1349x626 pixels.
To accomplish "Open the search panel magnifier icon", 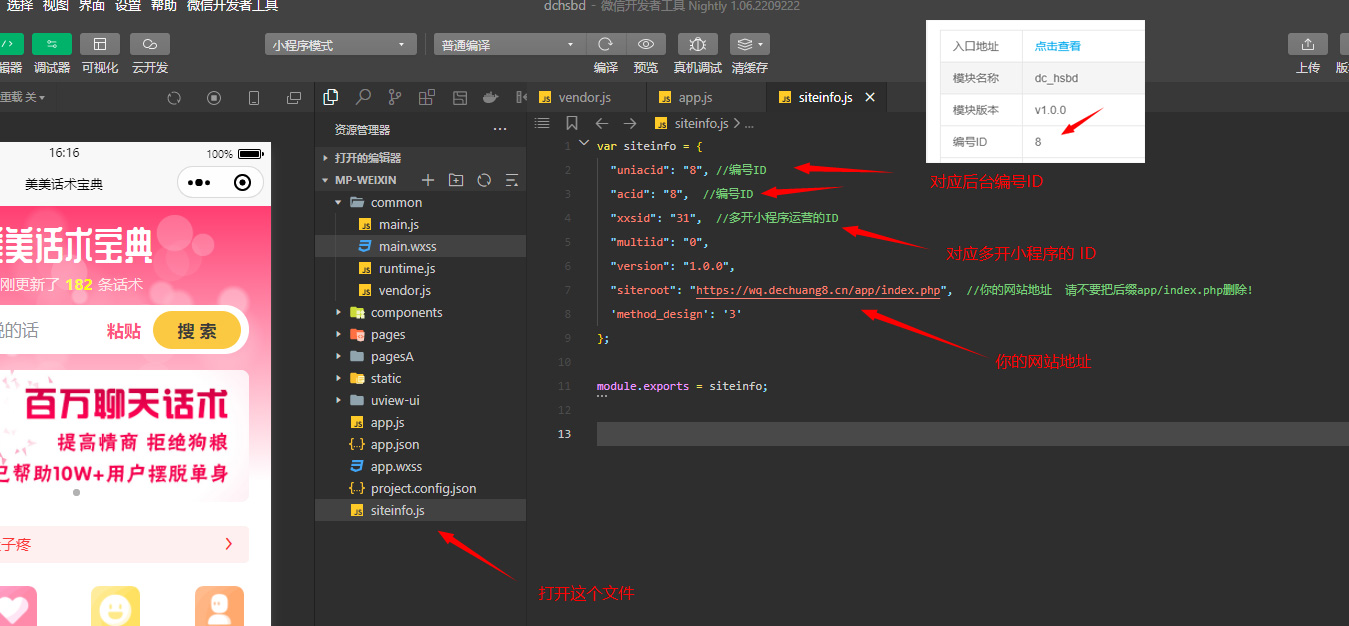I will coord(363,97).
